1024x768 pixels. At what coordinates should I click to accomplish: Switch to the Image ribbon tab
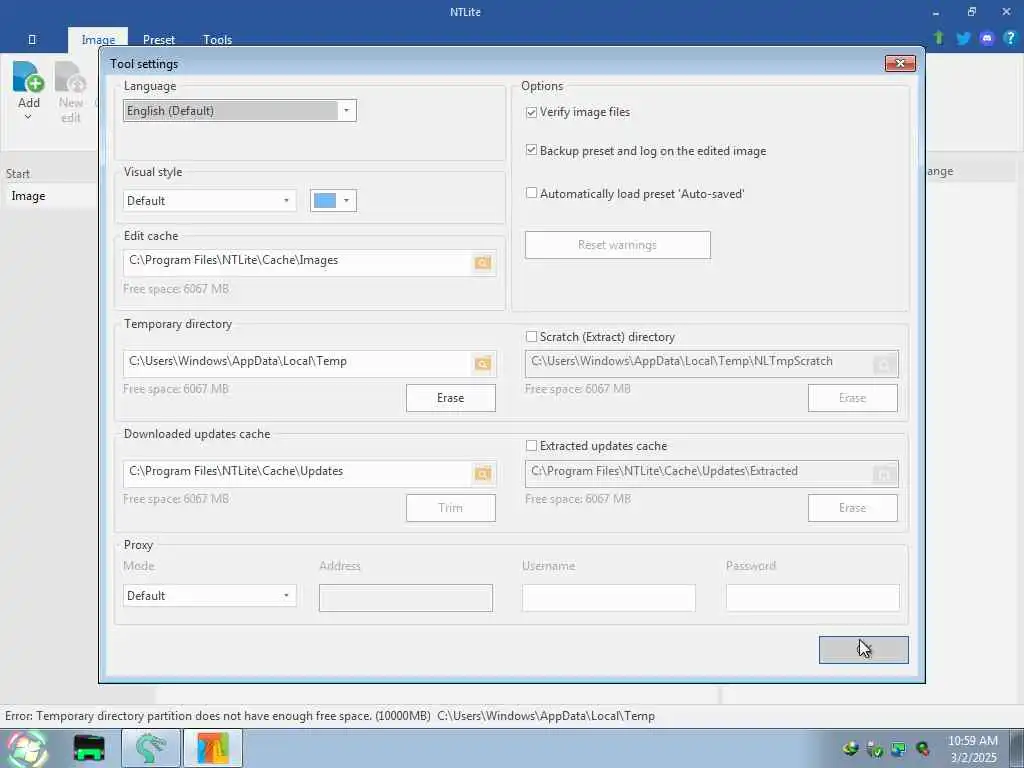(98, 40)
